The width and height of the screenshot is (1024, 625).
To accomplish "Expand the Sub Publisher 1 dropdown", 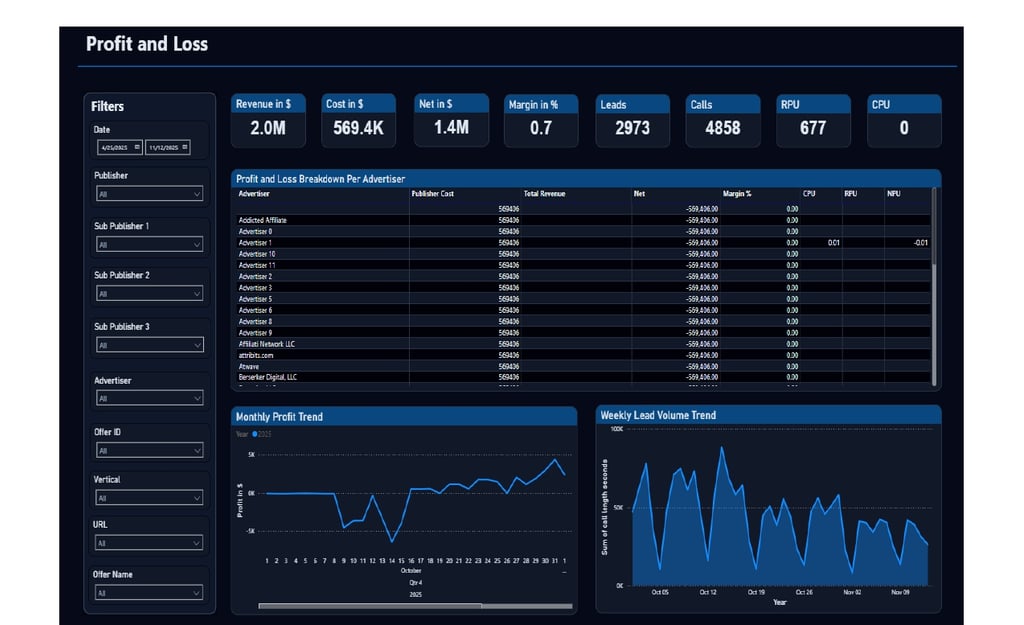I will pyautogui.click(x=150, y=244).
